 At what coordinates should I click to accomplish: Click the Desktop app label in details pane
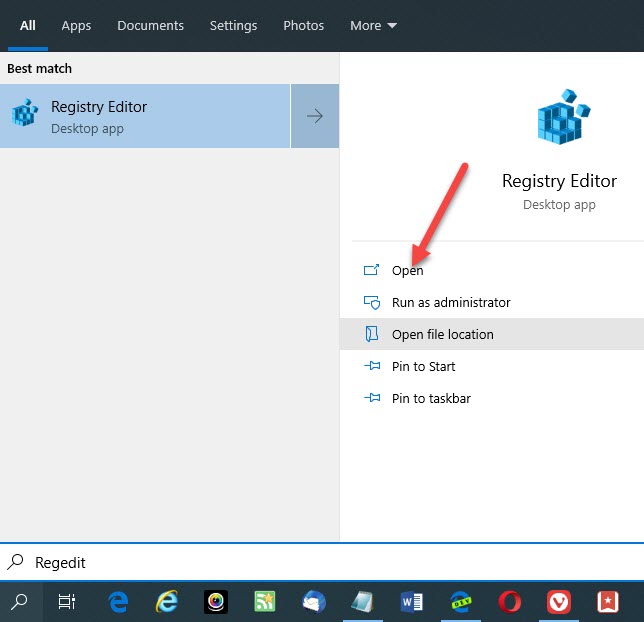(x=559, y=204)
